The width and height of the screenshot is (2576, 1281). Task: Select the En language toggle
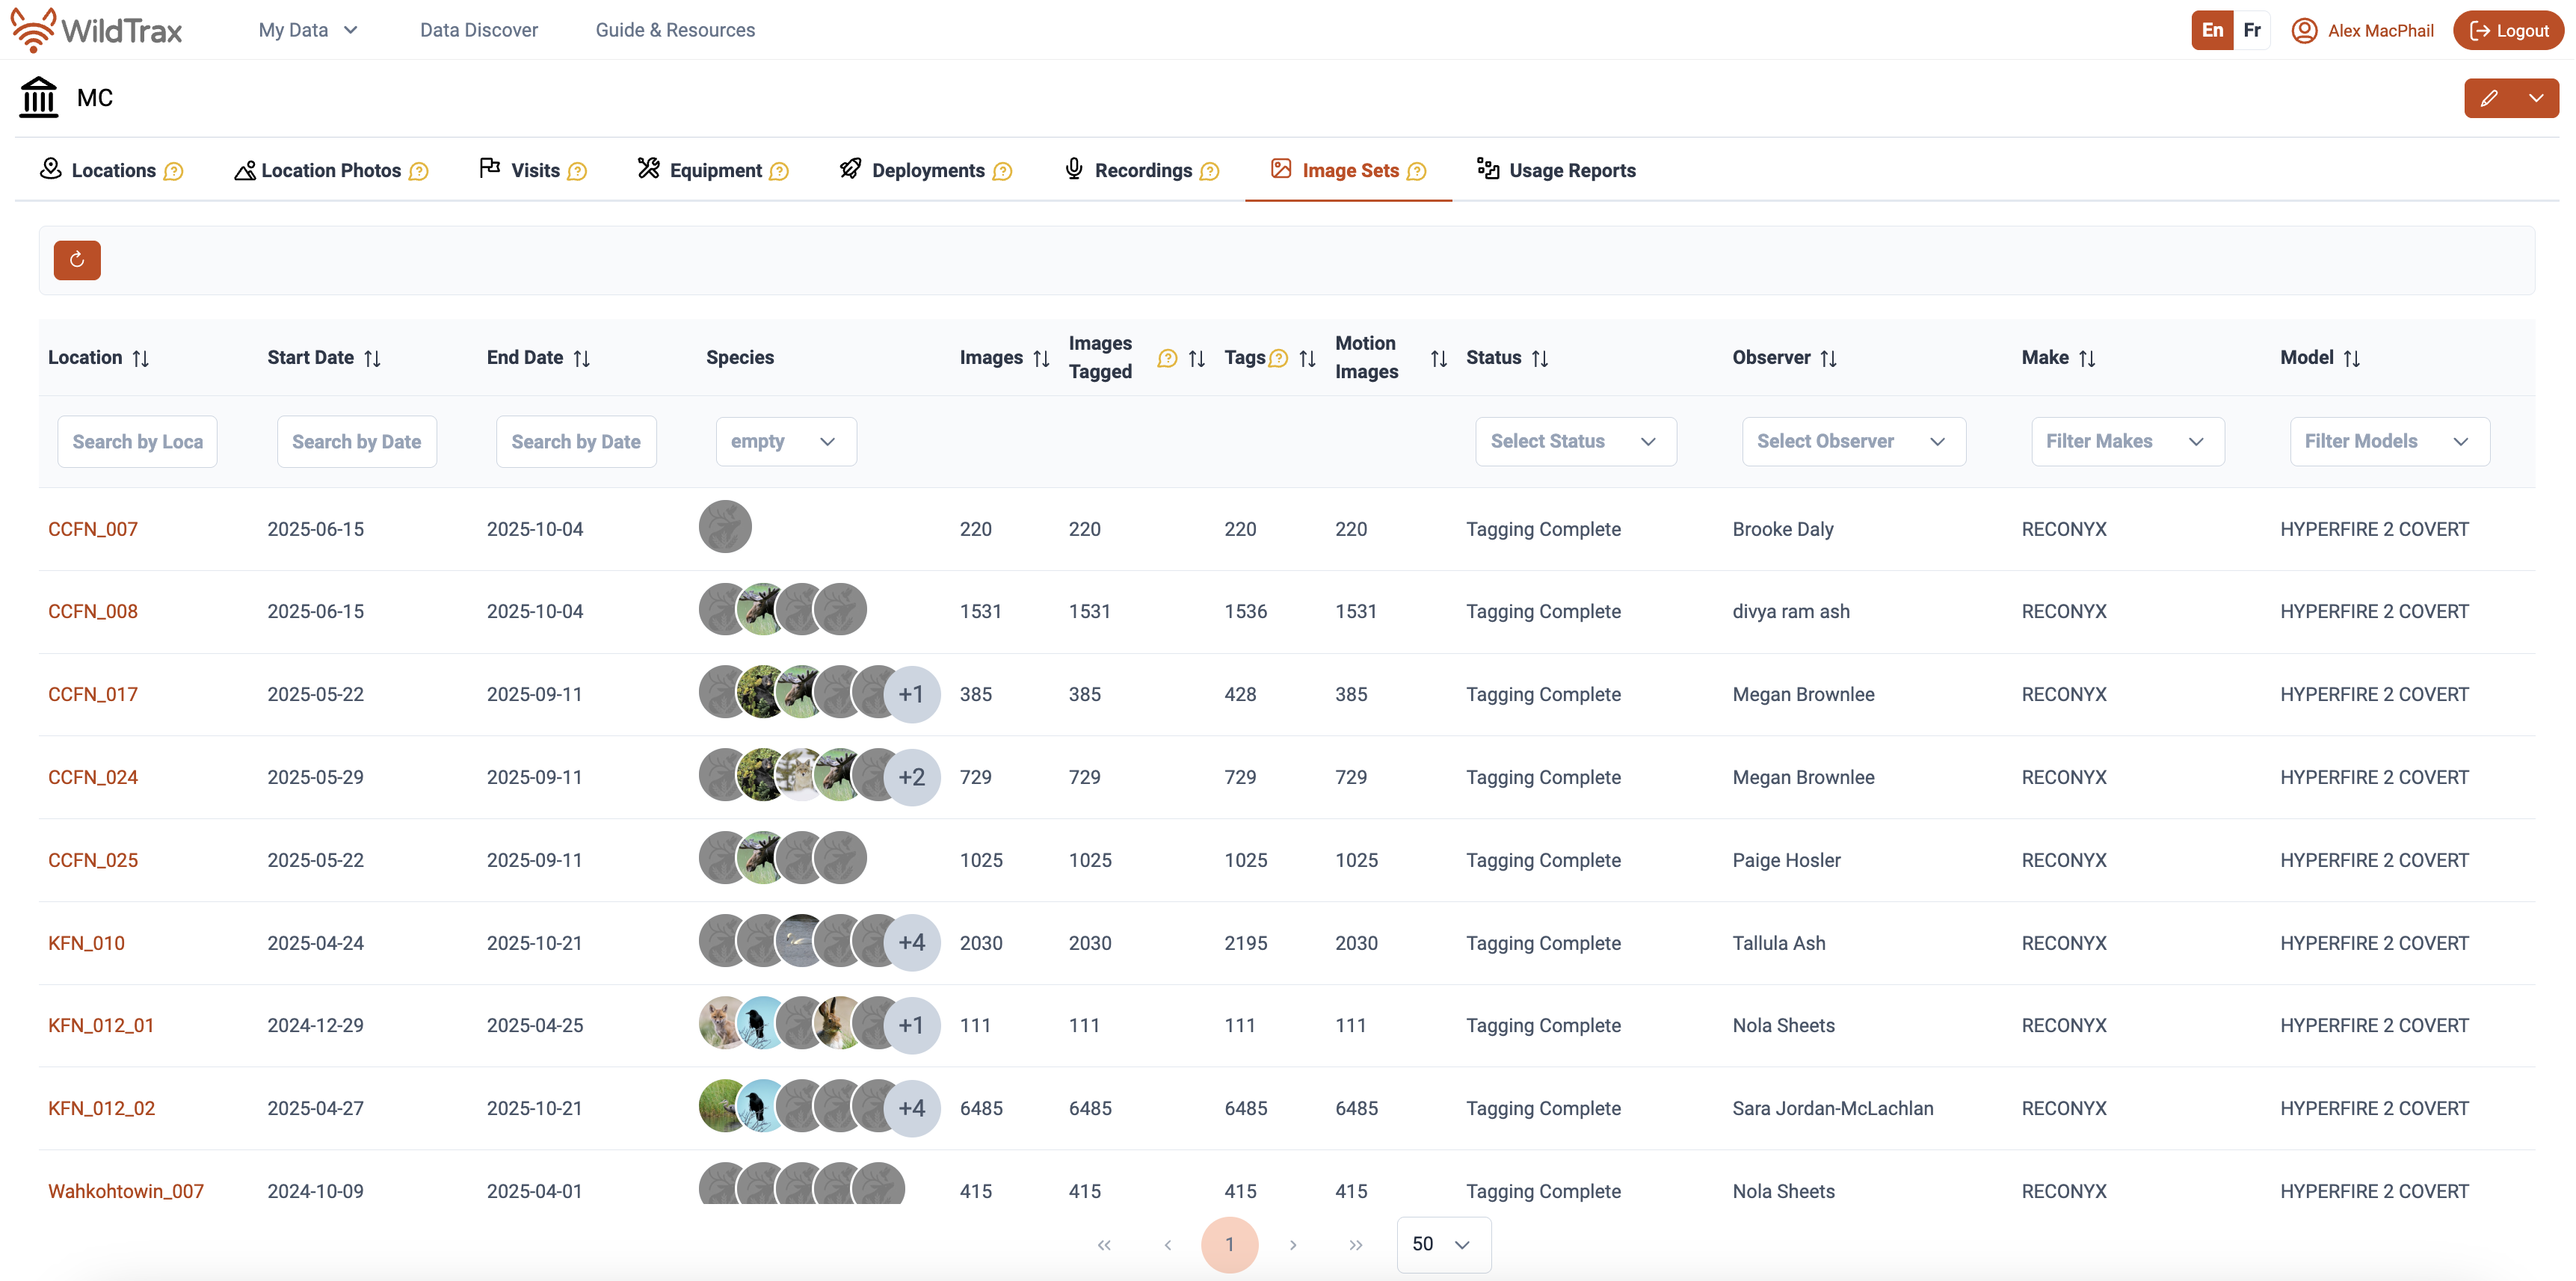(2212, 30)
